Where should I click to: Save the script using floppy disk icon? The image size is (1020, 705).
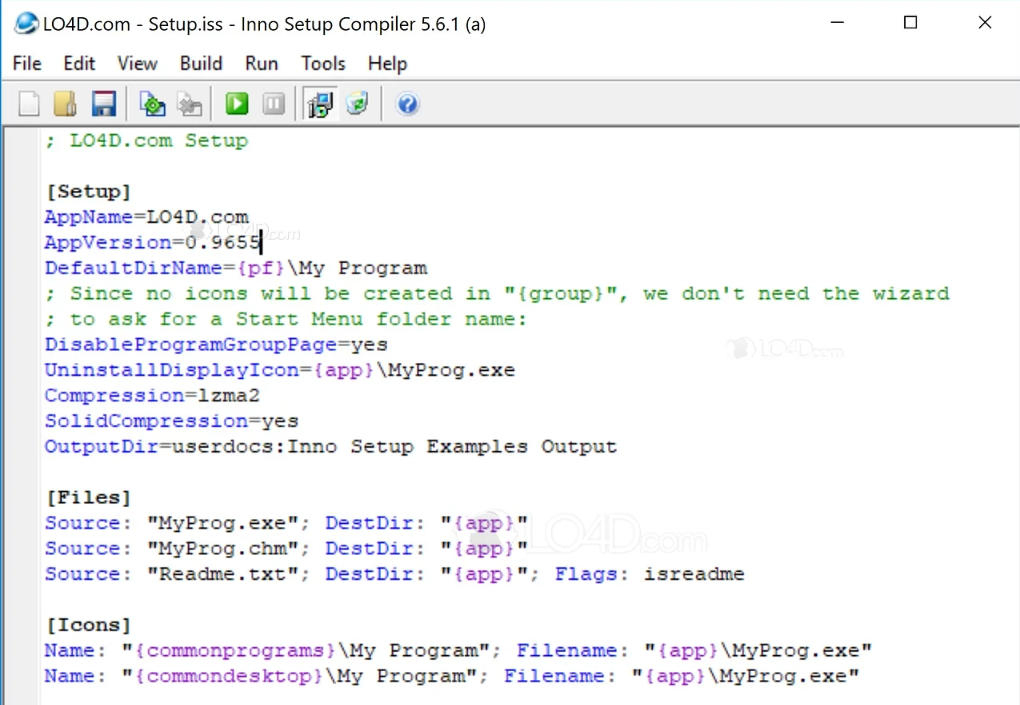tap(103, 104)
